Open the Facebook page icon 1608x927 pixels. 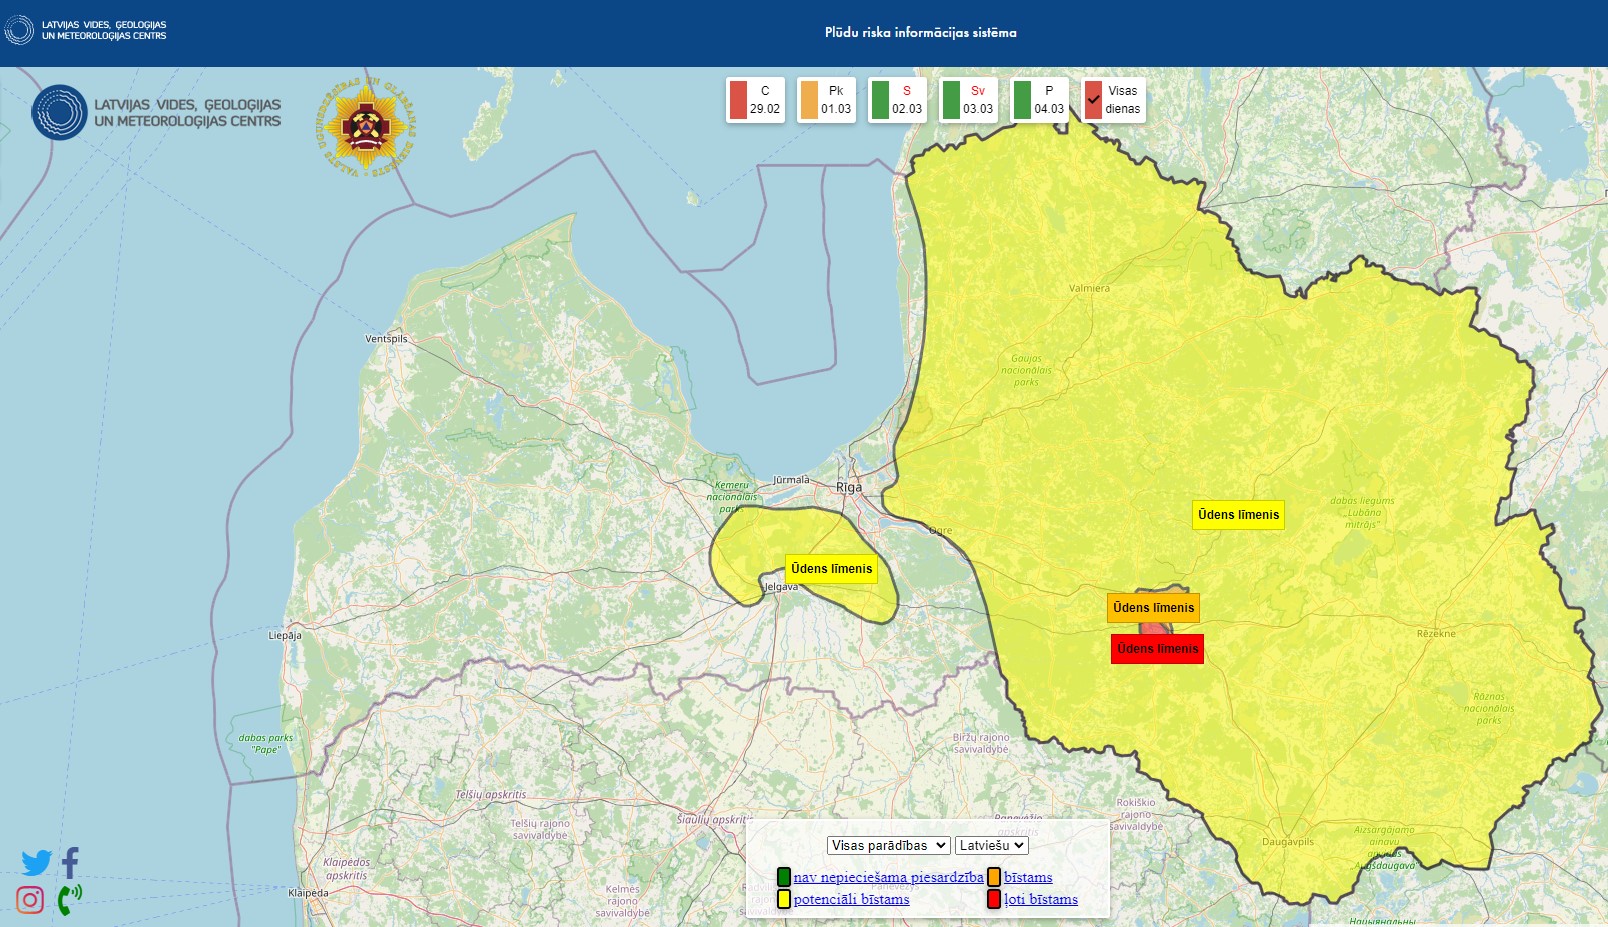(x=71, y=862)
